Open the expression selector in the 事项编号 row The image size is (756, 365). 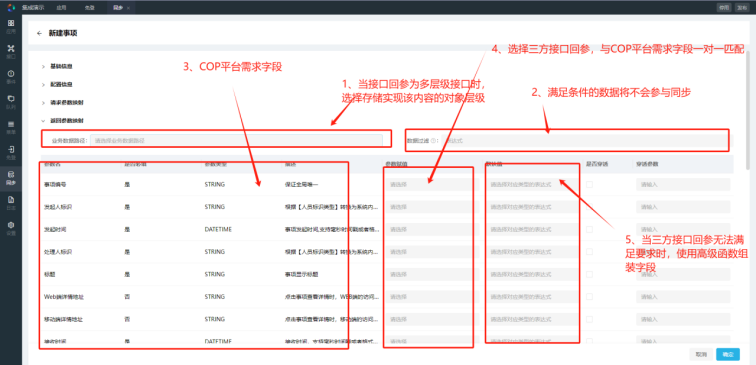point(532,184)
